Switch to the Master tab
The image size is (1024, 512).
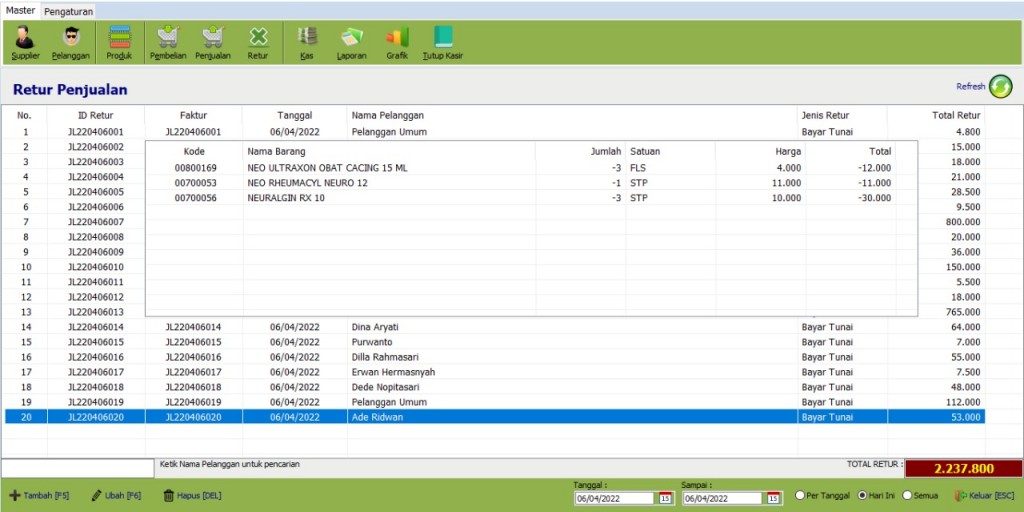pos(20,10)
